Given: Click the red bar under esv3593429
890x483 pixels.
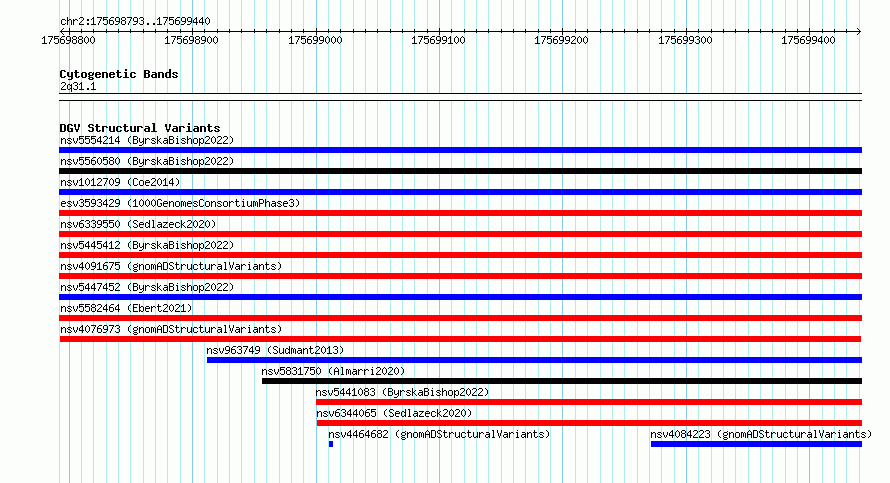Looking at the screenshot, I should coord(460,213).
